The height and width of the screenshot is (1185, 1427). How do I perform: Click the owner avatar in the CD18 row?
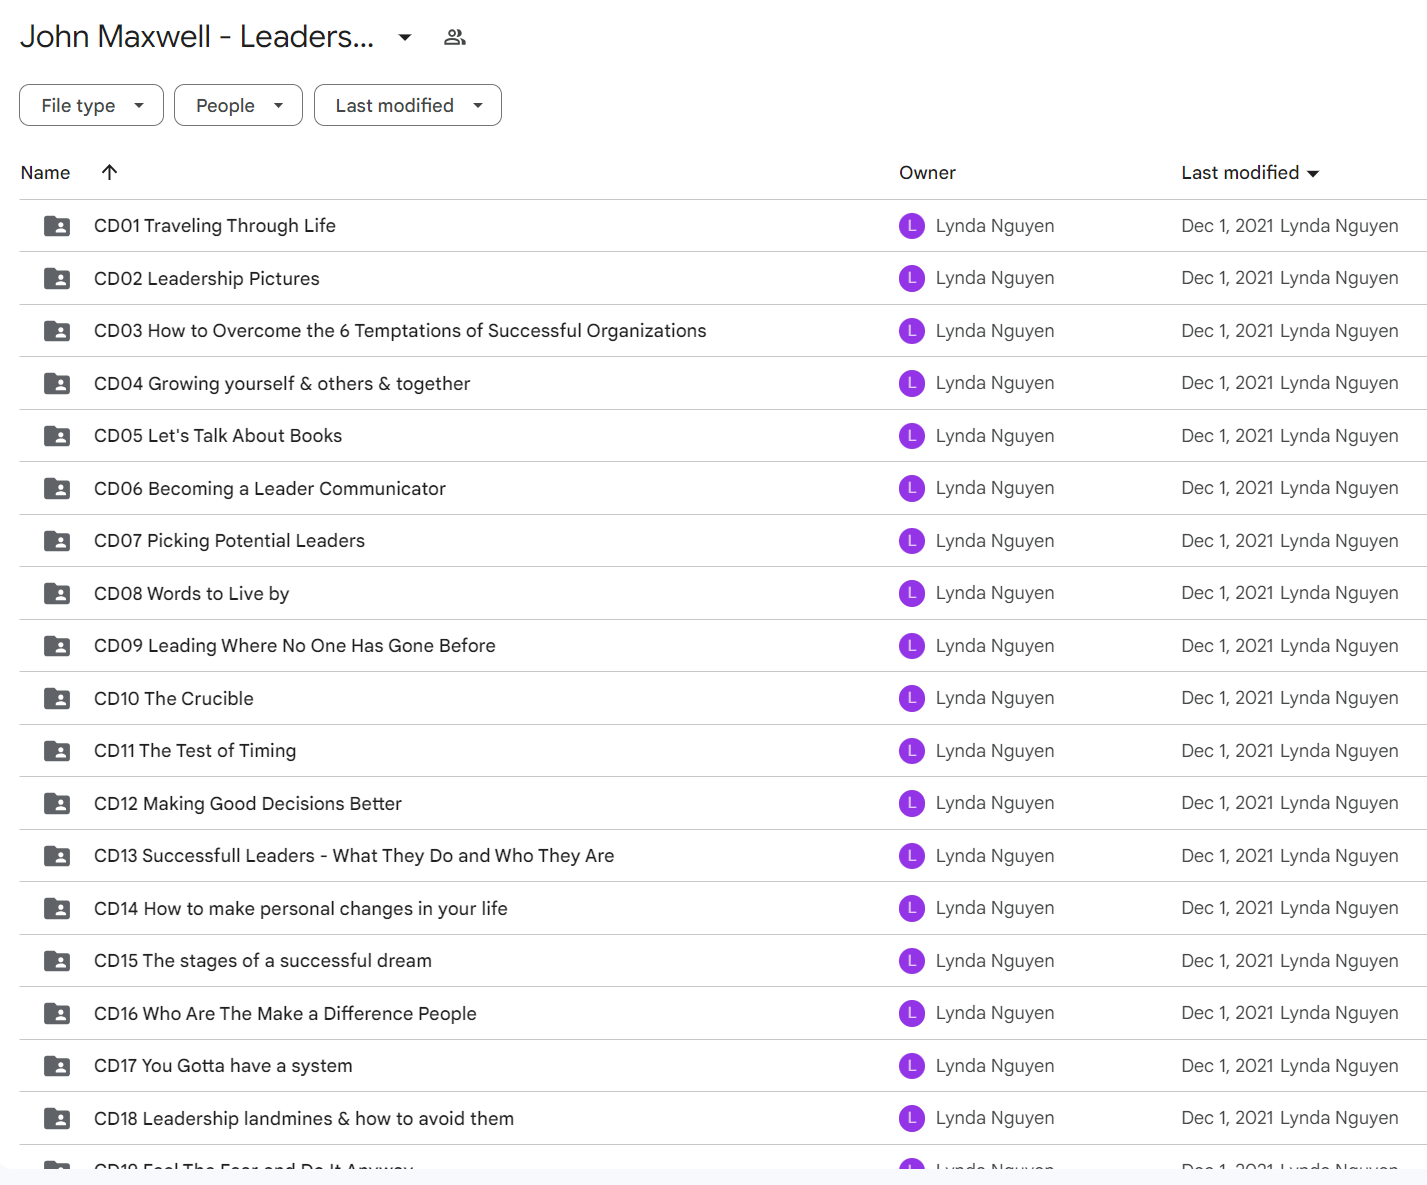[x=912, y=1118]
